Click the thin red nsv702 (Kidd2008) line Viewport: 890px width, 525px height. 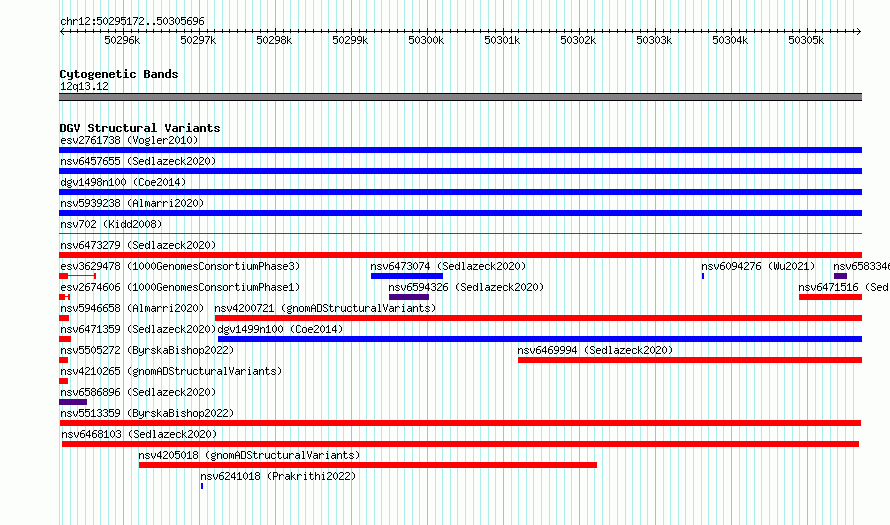pyautogui.click(x=460, y=233)
